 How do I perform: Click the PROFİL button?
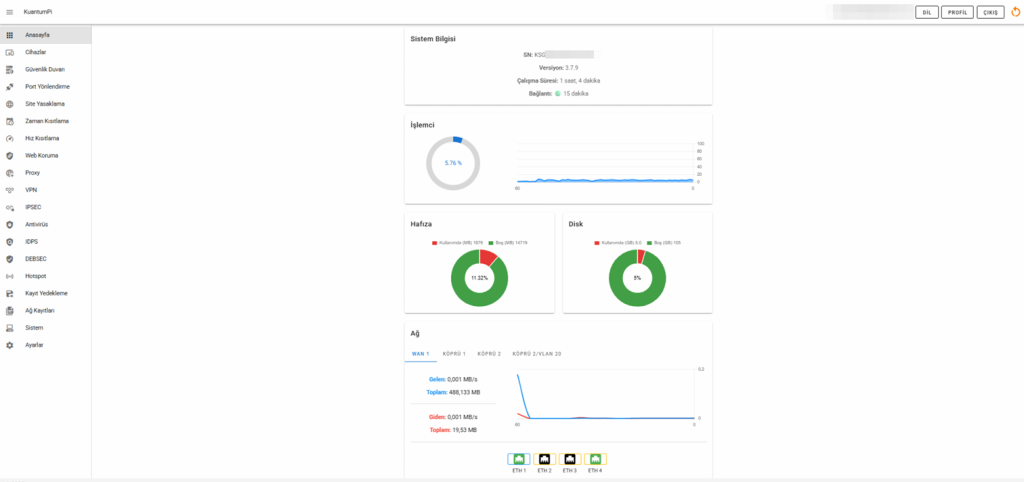click(x=958, y=12)
